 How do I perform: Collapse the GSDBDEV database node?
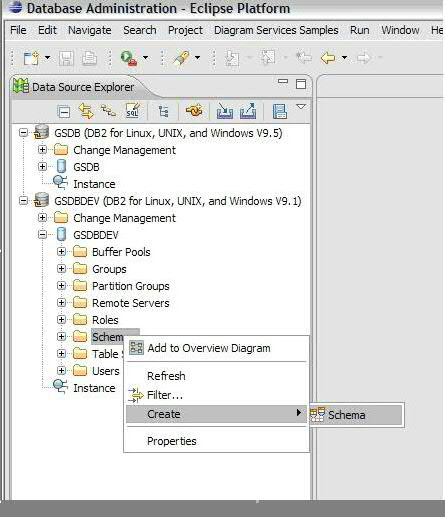(x=42, y=235)
